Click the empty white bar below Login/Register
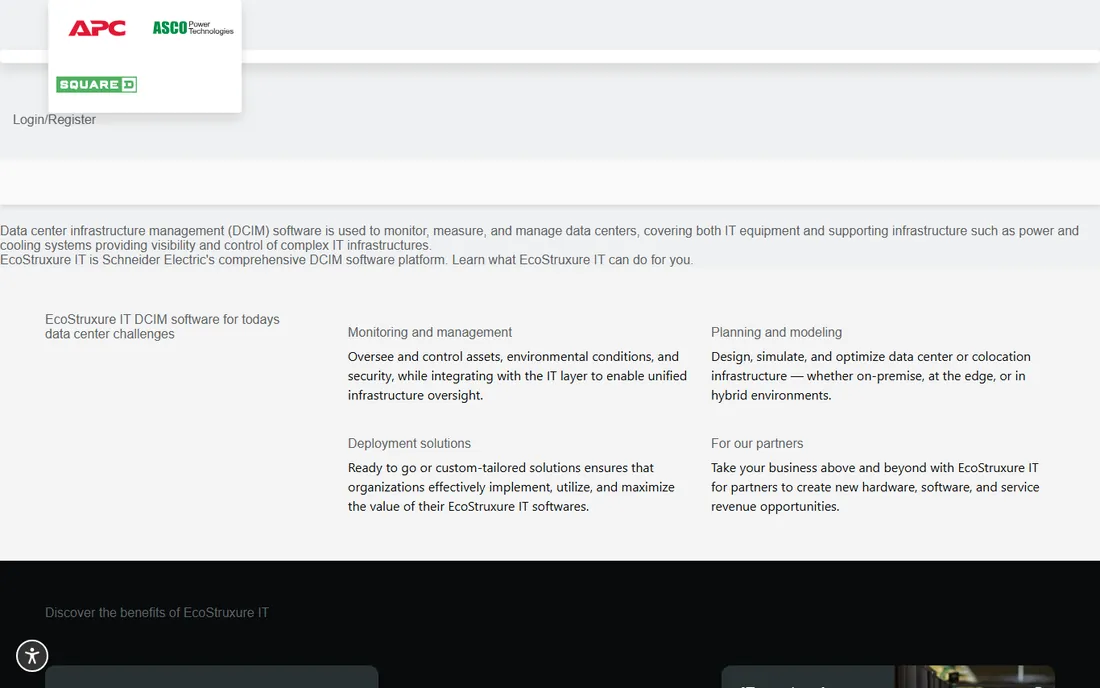Image resolution: width=1100 pixels, height=688 pixels. point(550,182)
